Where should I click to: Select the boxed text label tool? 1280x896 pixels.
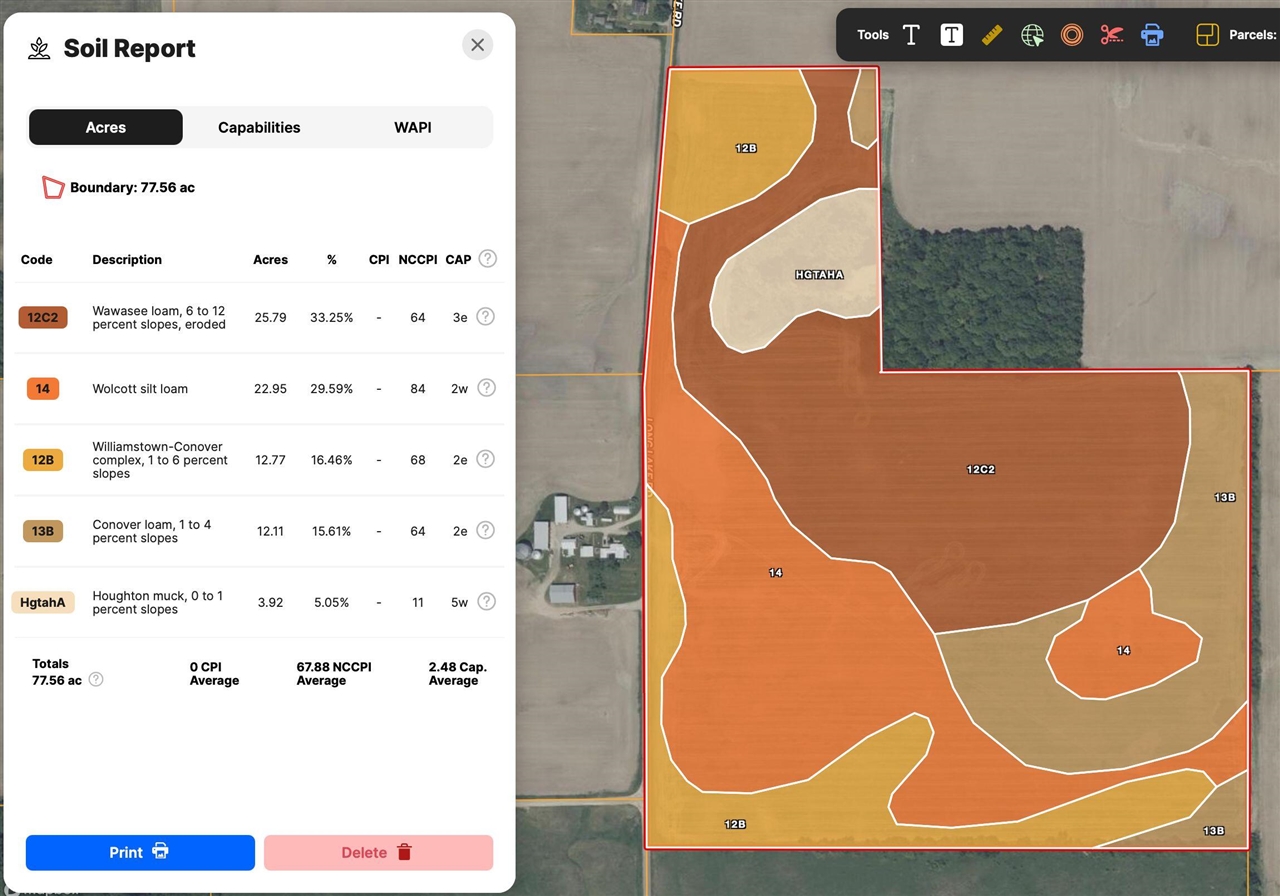pos(951,35)
